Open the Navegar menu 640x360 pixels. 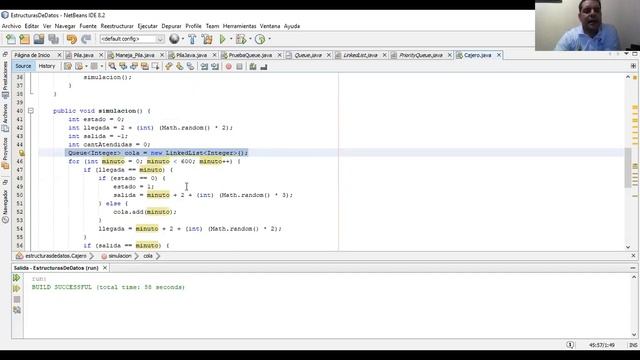coord(65,26)
